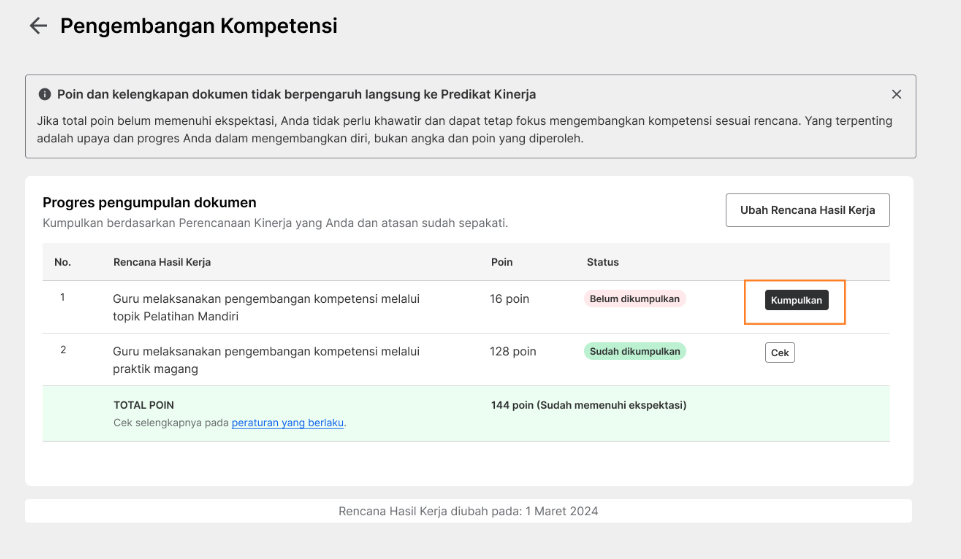The height and width of the screenshot is (559, 961).
Task: Click the 128 poin value
Action: tap(512, 352)
